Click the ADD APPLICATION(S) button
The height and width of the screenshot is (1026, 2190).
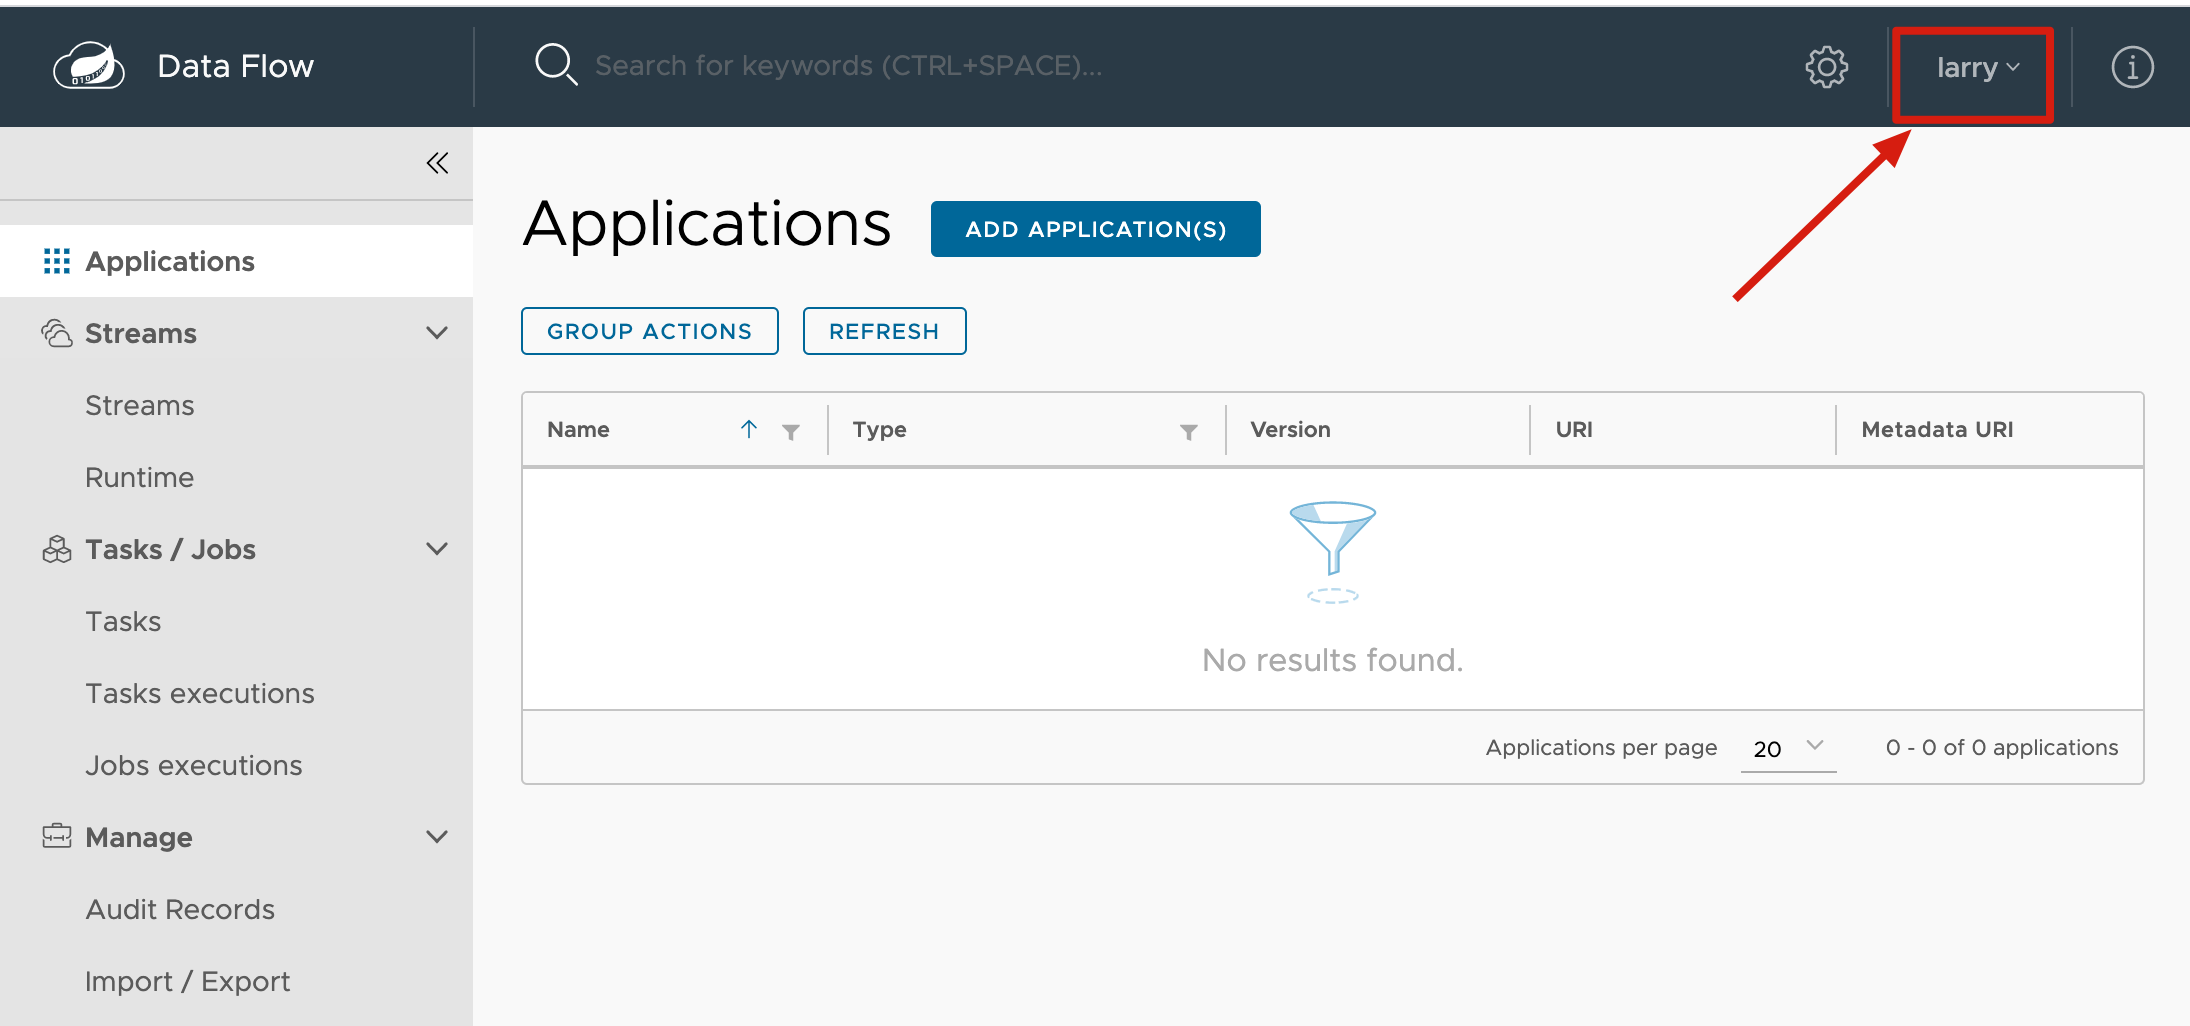(1095, 229)
